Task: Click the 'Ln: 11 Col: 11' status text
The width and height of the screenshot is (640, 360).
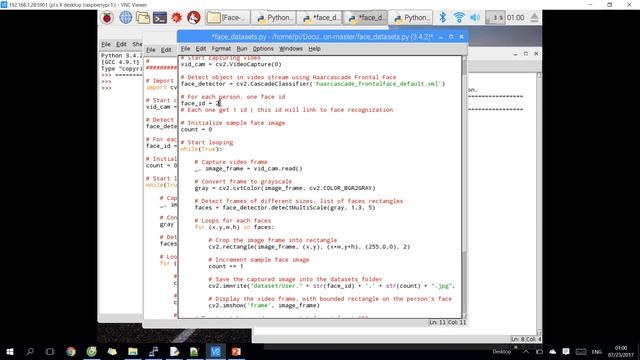Action: [x=447, y=322]
